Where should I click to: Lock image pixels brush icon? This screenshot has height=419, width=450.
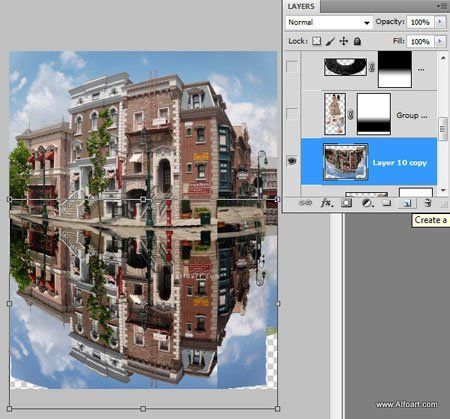pyautogui.click(x=330, y=41)
